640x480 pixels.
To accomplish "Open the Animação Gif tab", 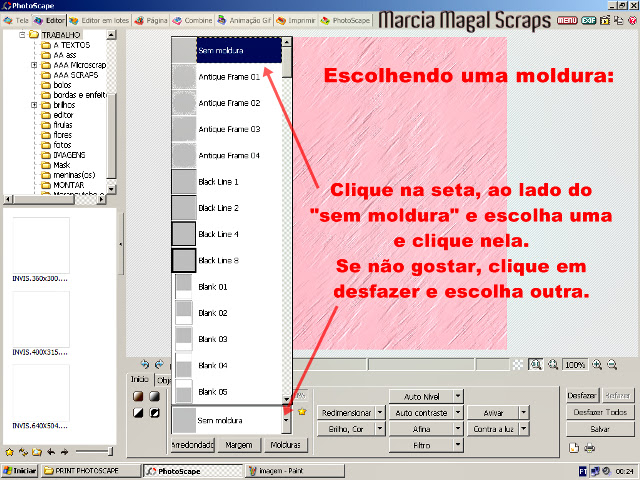I will [x=244, y=20].
